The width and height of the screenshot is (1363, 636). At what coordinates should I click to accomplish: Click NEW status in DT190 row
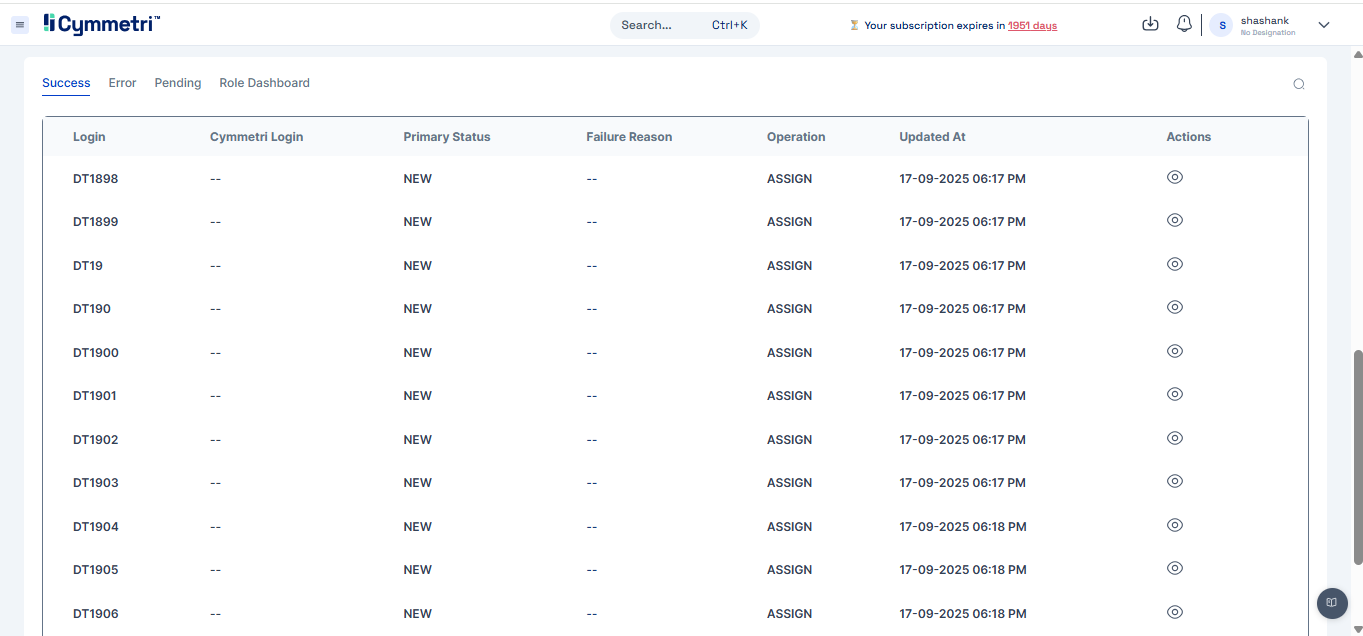pos(418,309)
